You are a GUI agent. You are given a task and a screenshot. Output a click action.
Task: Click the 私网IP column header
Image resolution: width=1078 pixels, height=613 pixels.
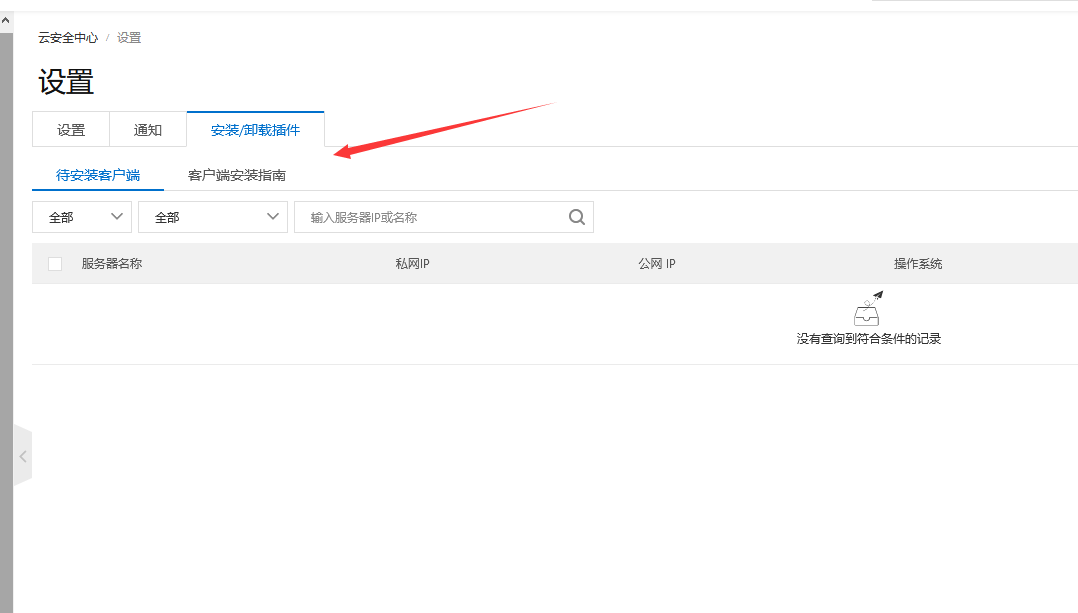click(412, 264)
